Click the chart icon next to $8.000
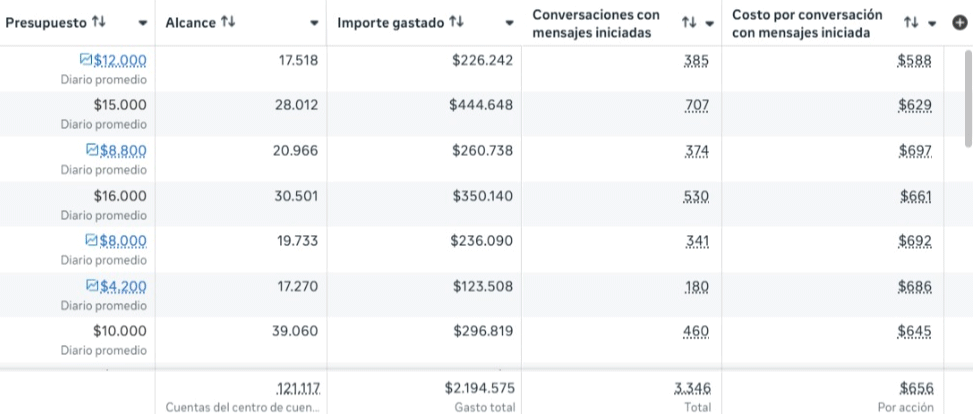 click(x=92, y=240)
